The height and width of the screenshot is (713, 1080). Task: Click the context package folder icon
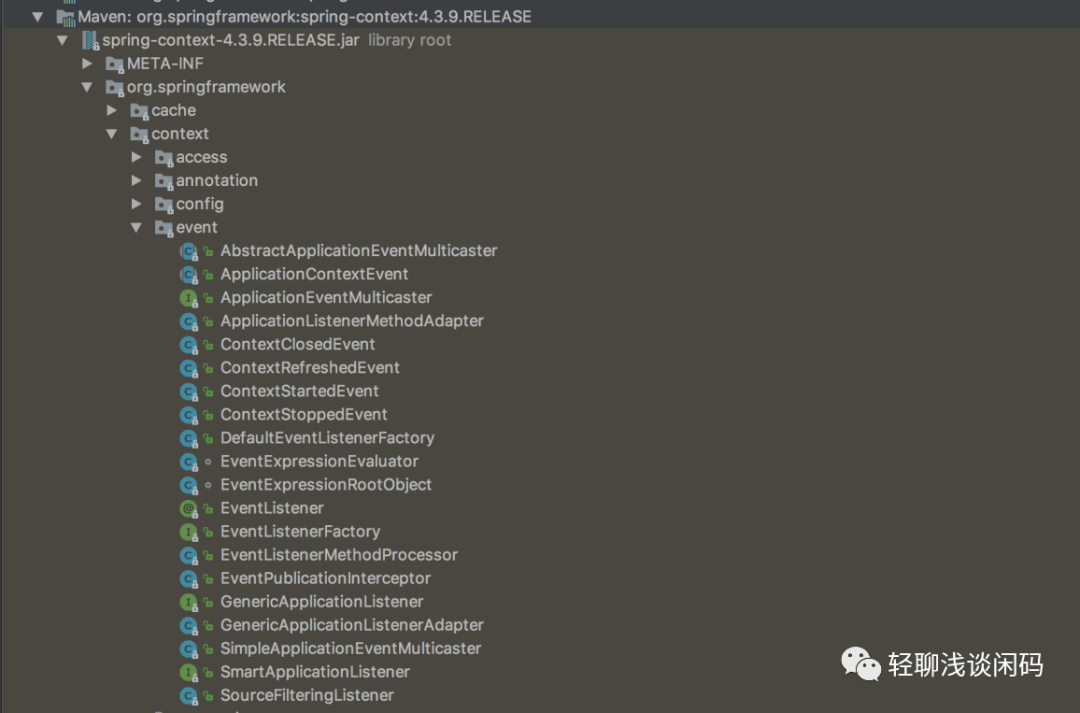pyautogui.click(x=139, y=134)
